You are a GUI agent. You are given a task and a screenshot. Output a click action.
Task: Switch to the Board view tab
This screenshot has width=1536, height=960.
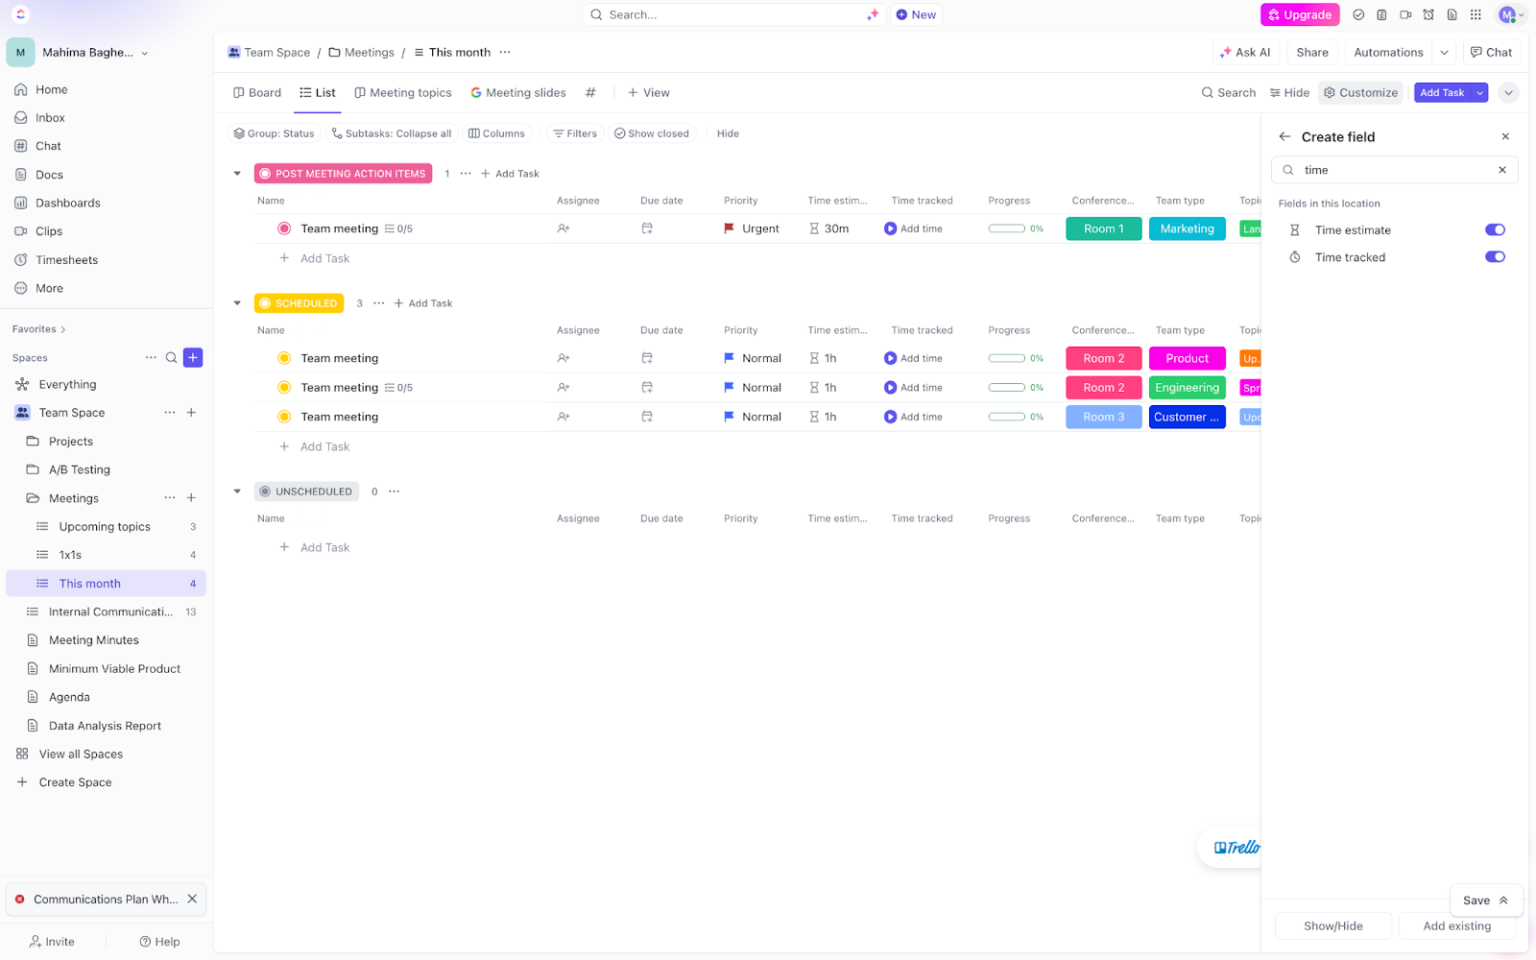click(x=257, y=92)
